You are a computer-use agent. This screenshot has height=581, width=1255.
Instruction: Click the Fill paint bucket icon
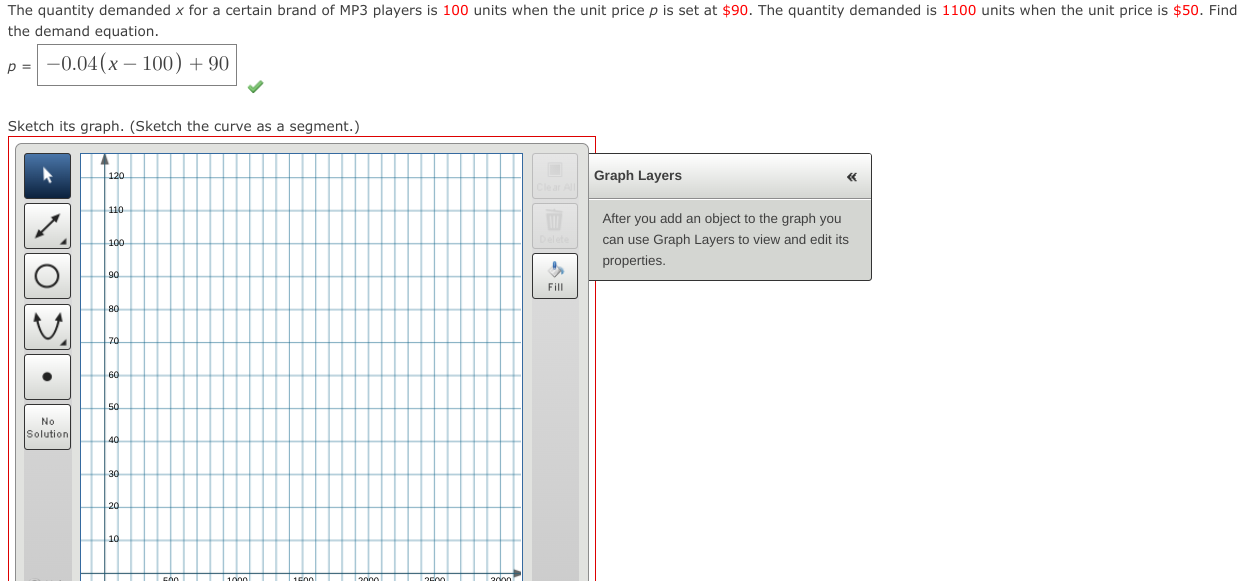554,268
